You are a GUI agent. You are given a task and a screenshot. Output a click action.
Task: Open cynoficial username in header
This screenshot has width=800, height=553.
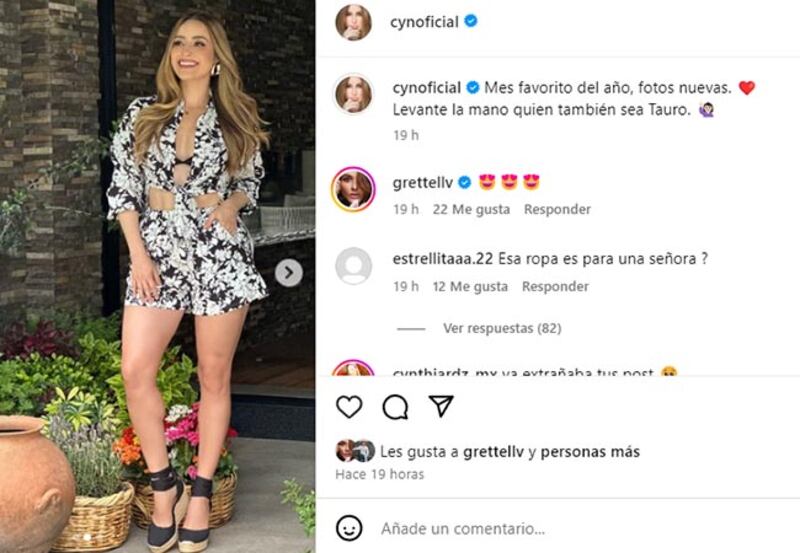(x=424, y=22)
